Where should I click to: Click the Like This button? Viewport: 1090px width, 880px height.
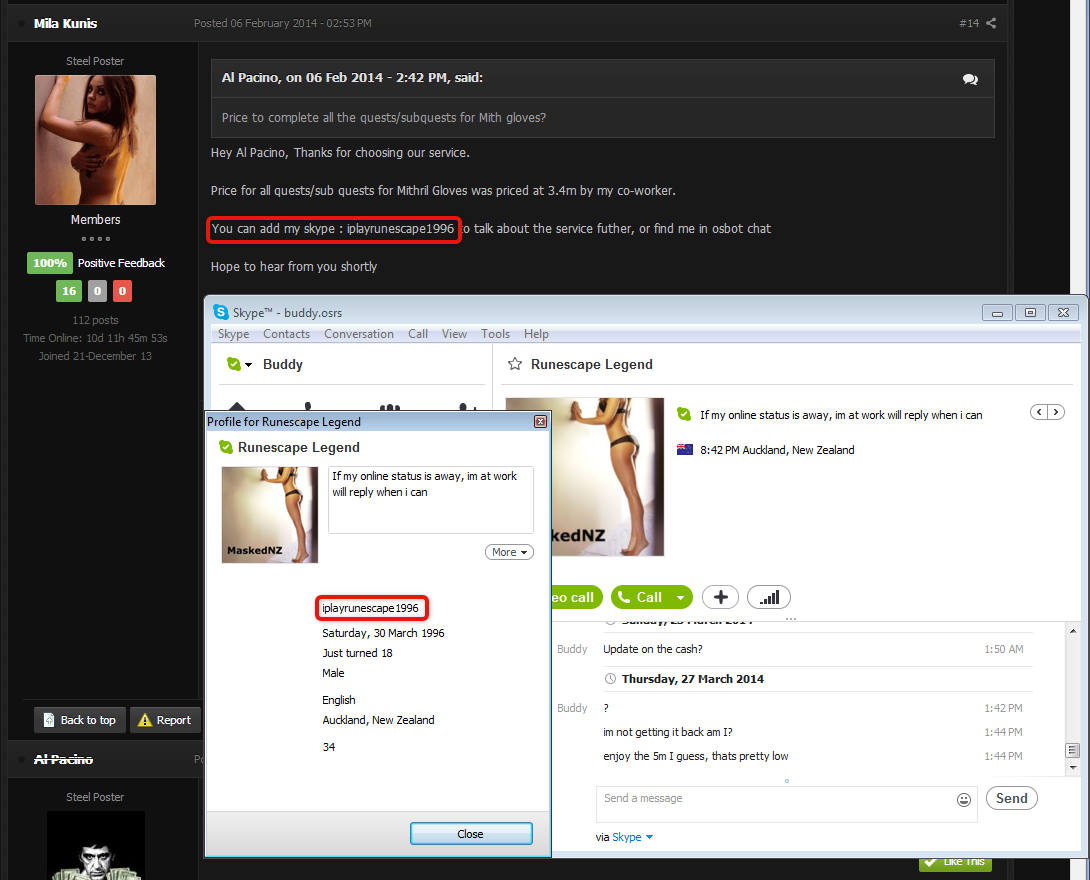click(x=955, y=863)
